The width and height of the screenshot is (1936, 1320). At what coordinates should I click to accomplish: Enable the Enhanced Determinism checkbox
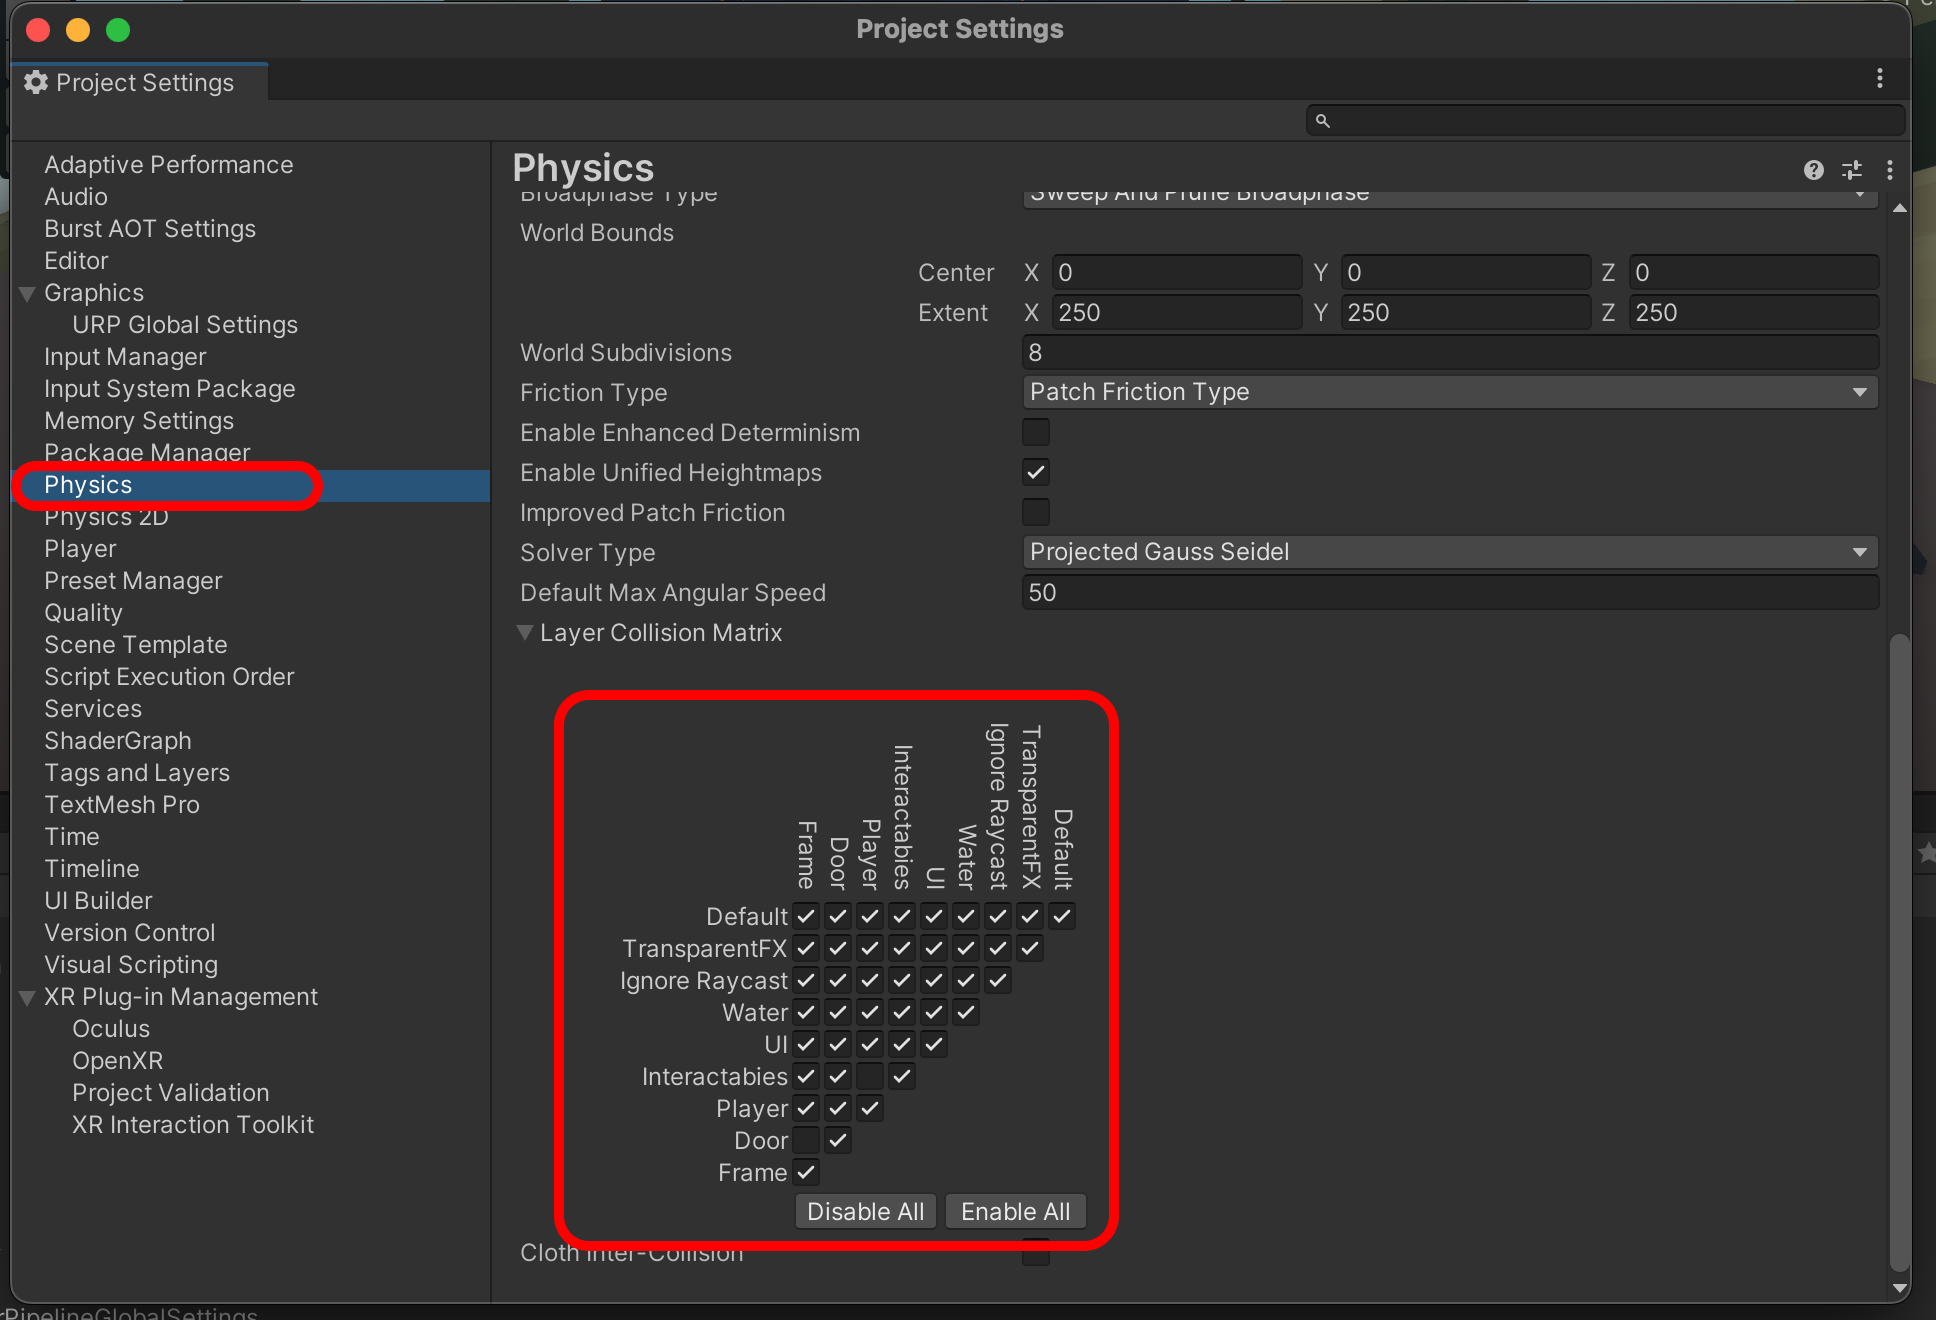click(x=1035, y=432)
